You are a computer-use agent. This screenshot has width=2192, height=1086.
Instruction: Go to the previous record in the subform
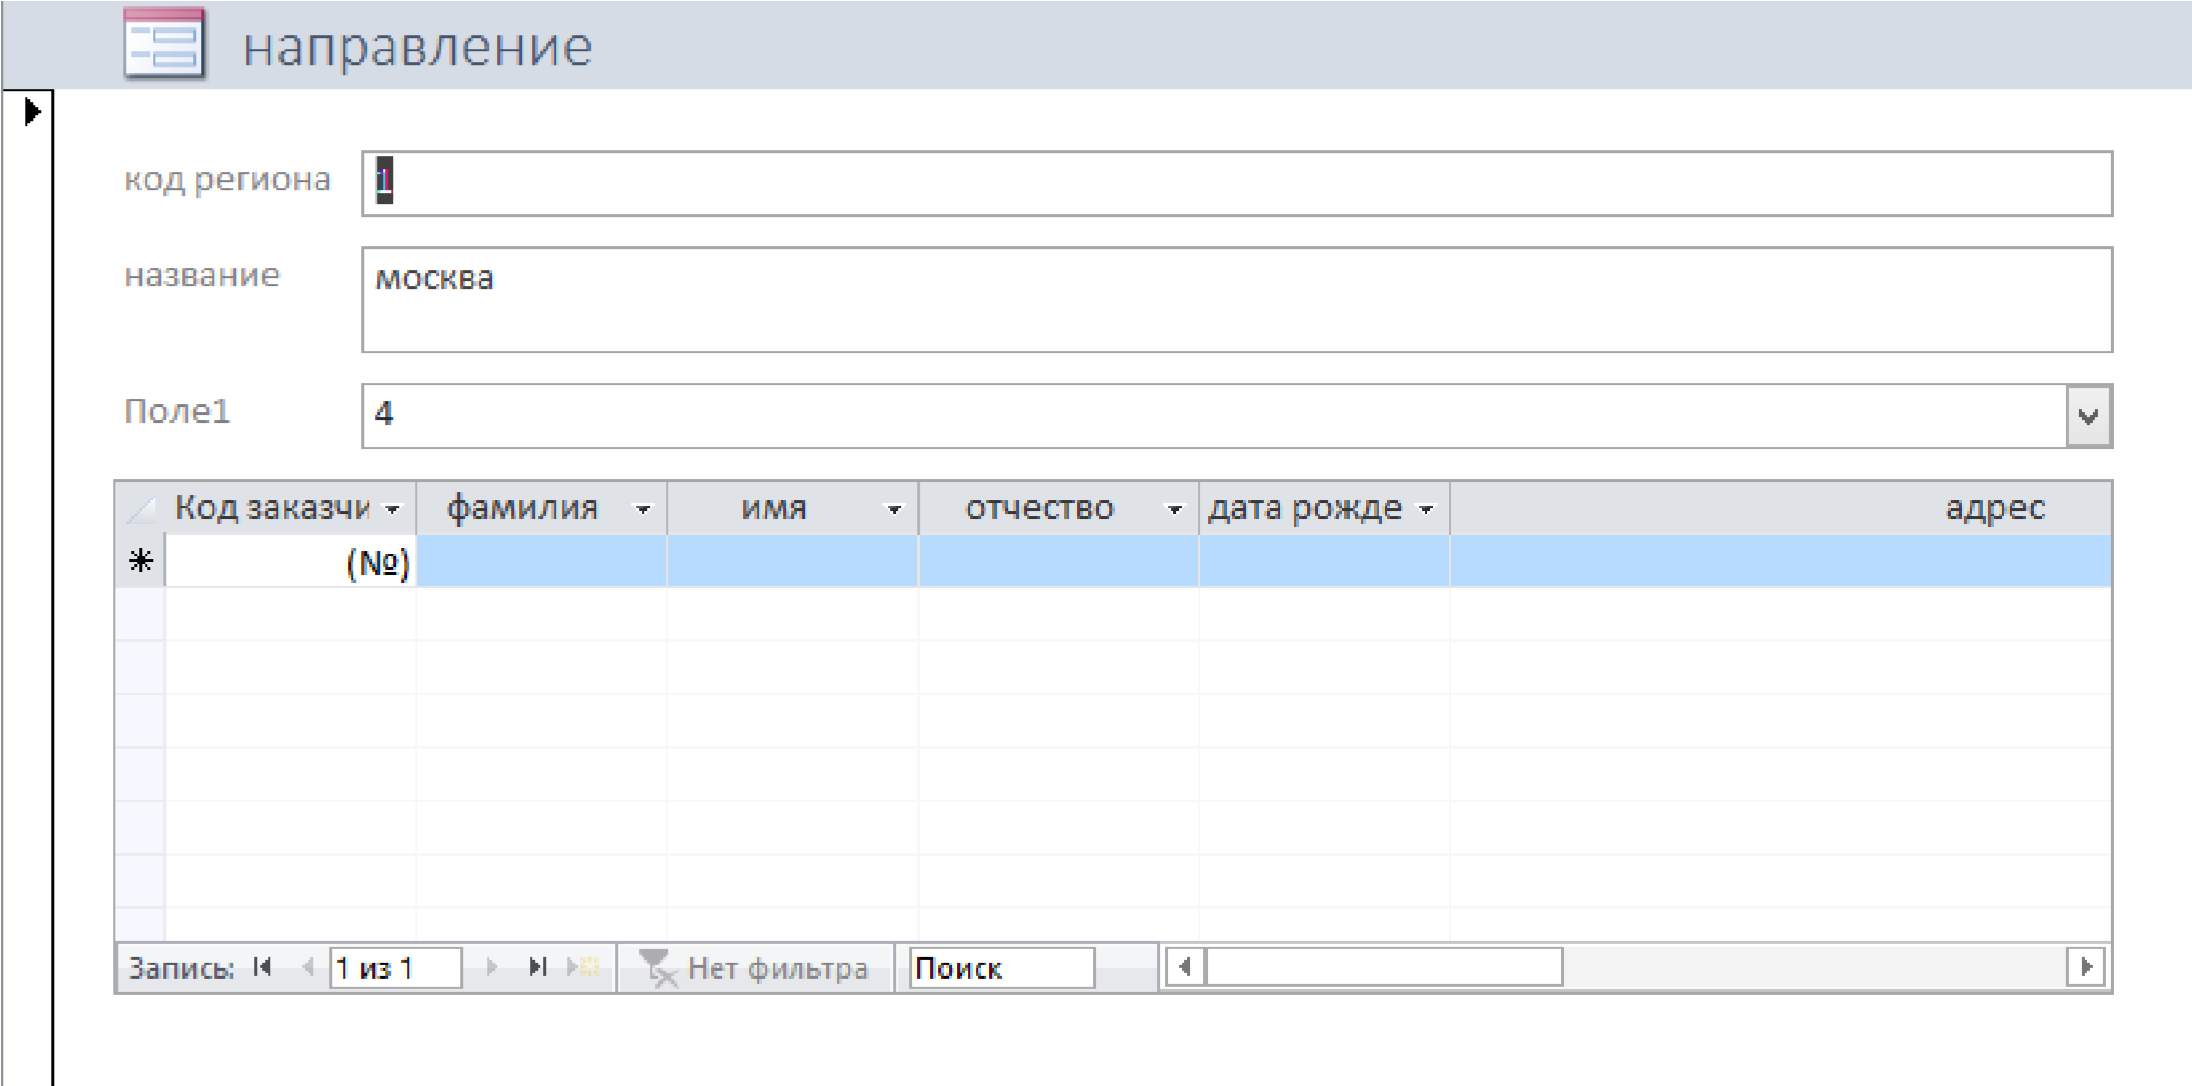(x=307, y=967)
